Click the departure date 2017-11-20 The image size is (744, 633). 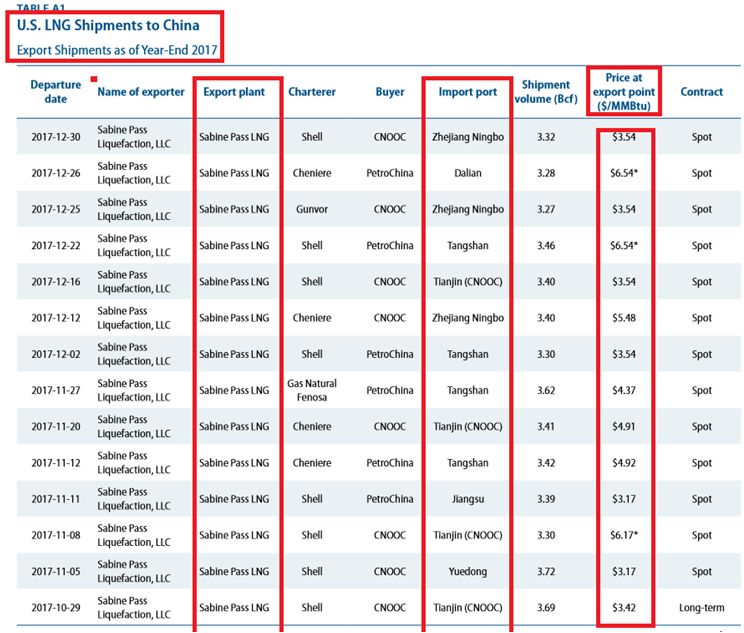point(56,427)
